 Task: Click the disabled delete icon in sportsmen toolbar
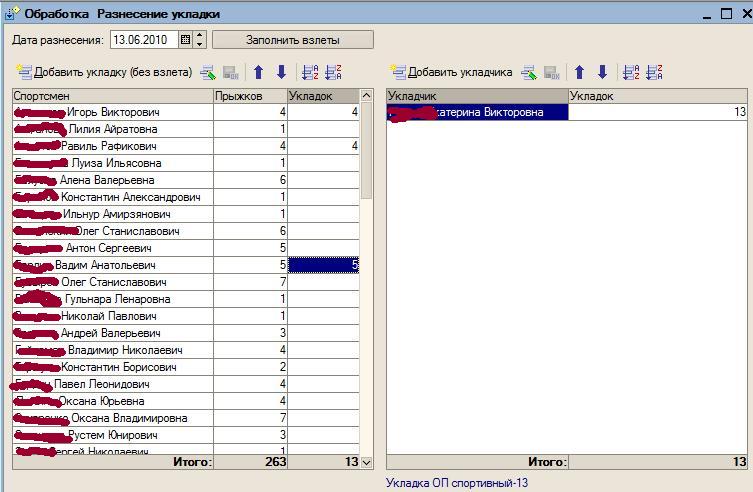point(231,72)
